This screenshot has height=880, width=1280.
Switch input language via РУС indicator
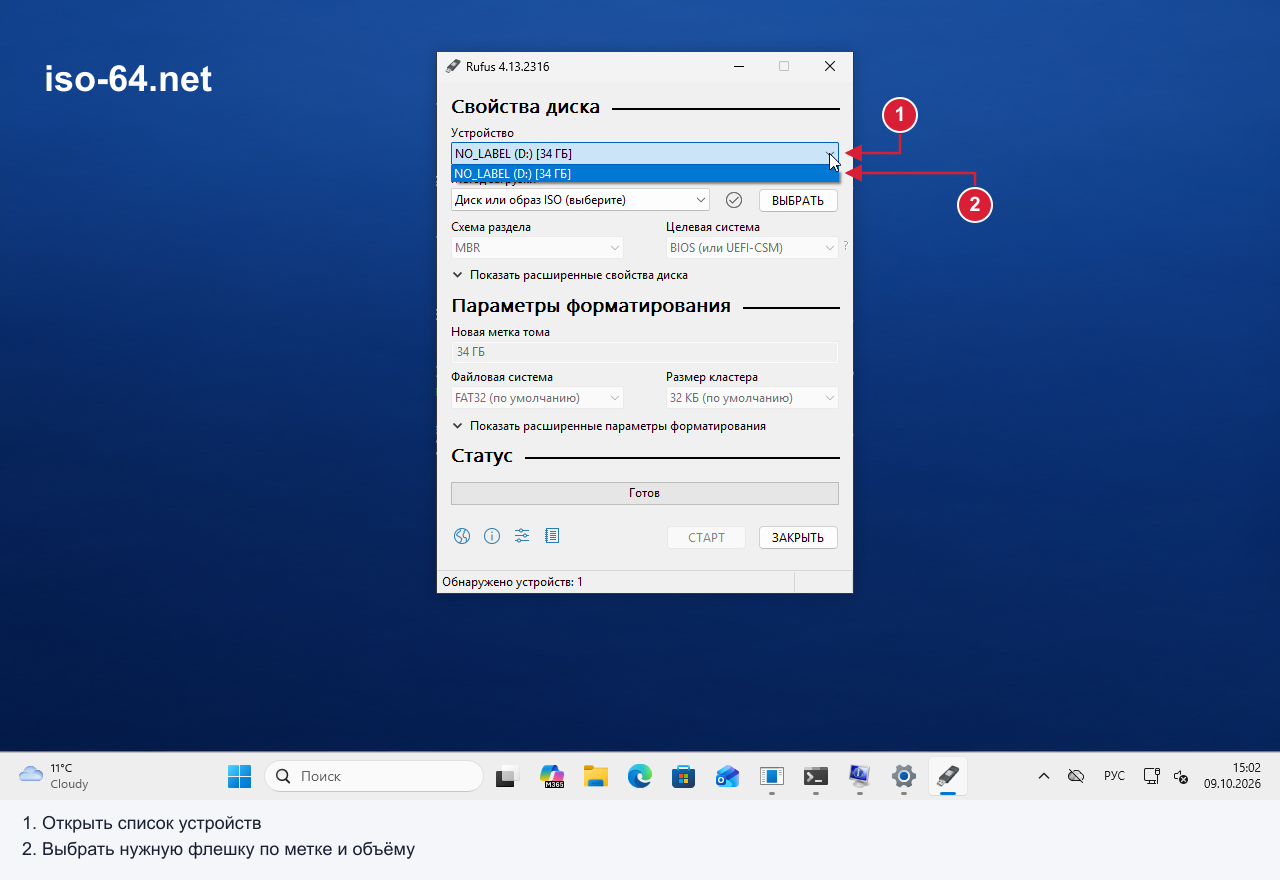tap(1114, 776)
